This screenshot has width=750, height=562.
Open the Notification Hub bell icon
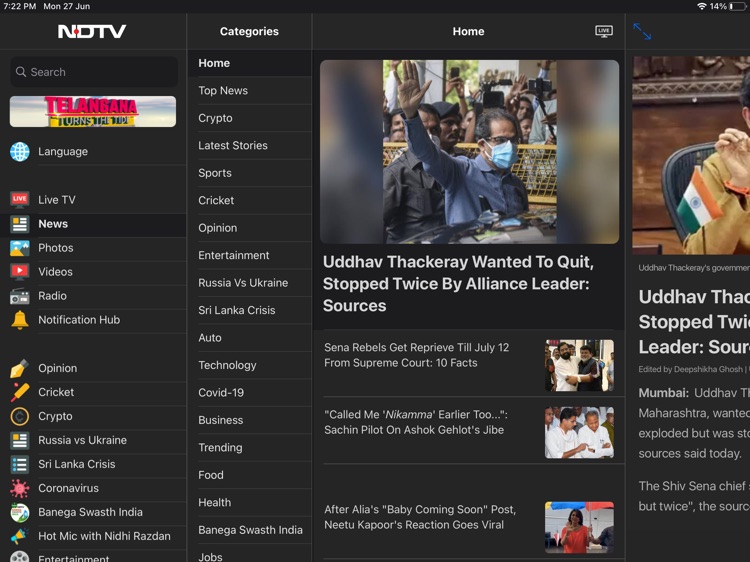[20, 320]
